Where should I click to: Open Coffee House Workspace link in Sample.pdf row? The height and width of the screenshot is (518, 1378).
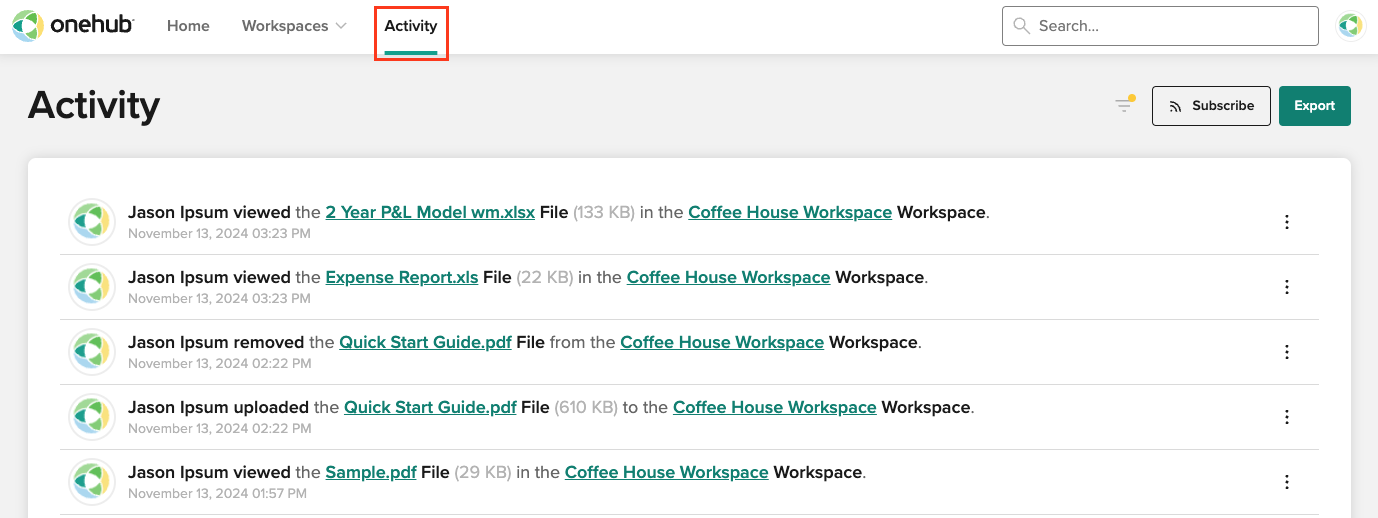pos(666,472)
